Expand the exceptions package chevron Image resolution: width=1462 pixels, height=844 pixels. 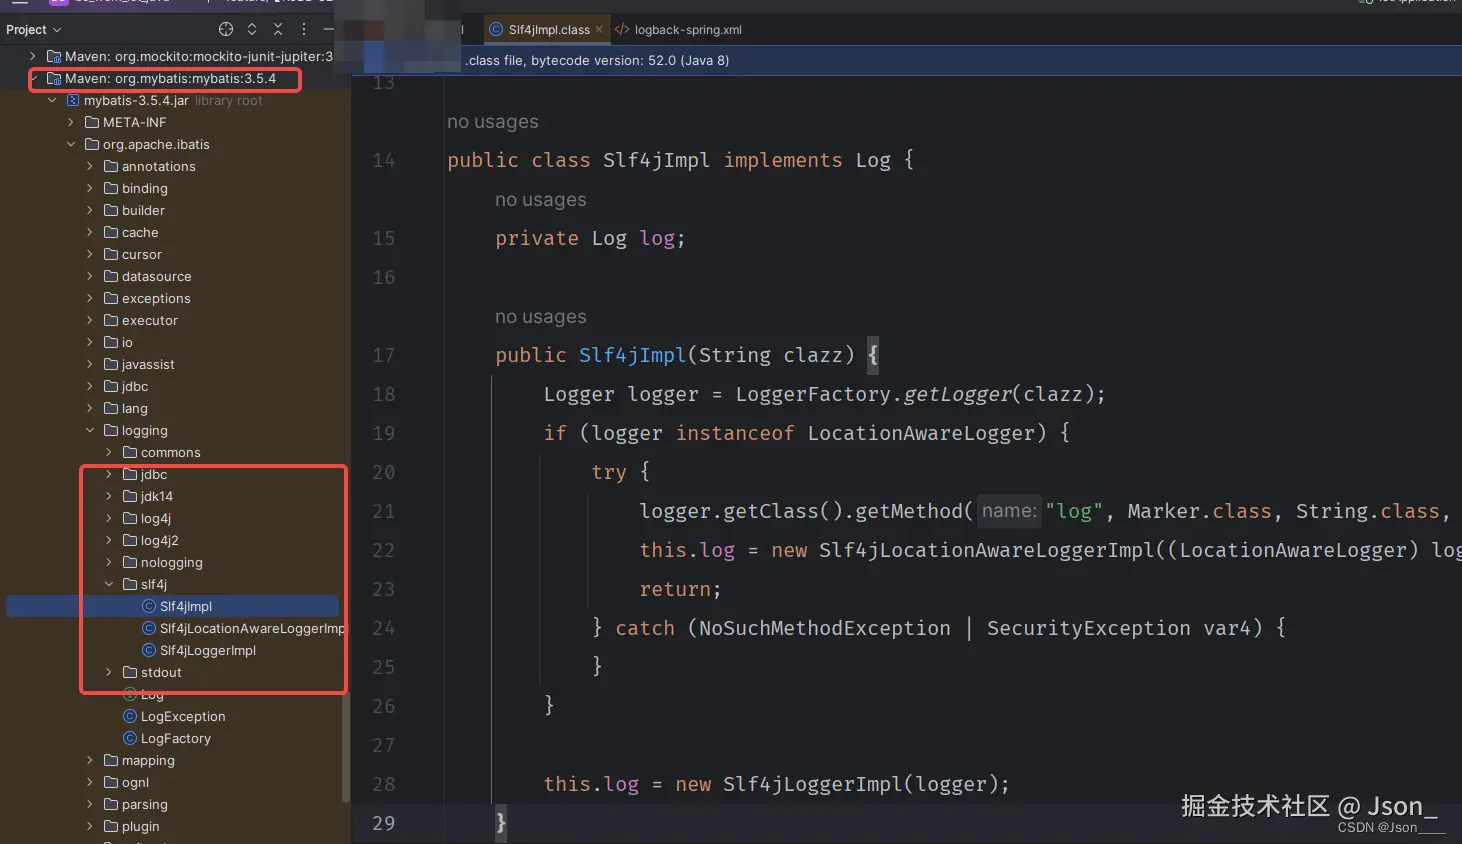(x=90, y=298)
